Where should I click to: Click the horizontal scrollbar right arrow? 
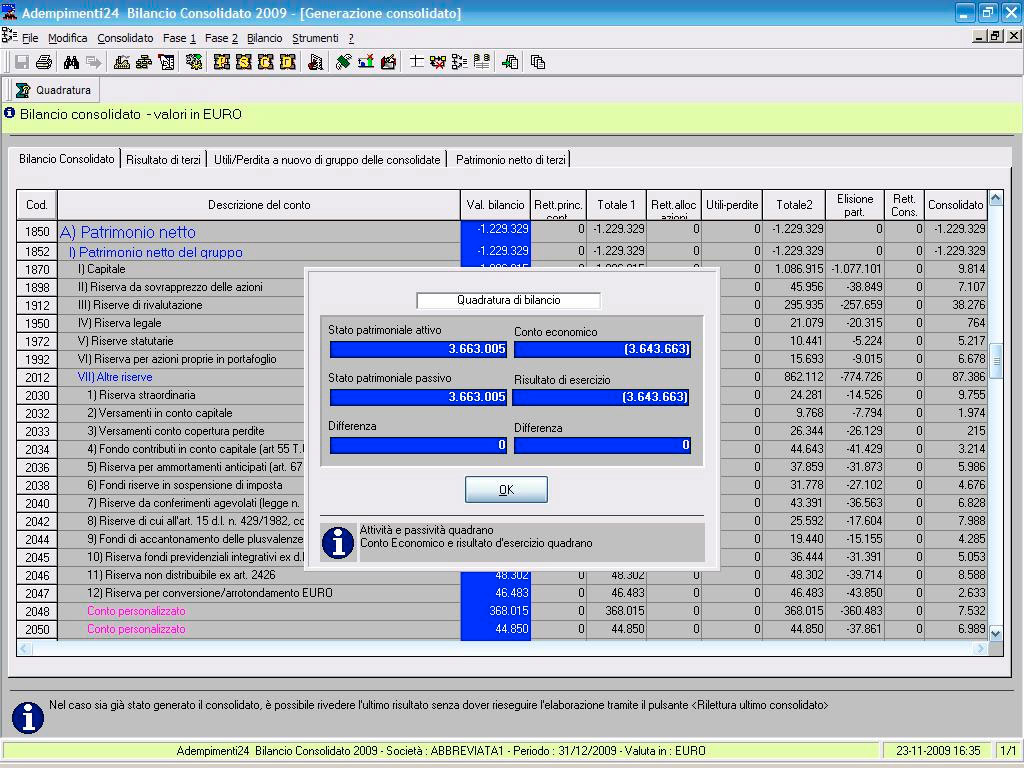point(980,648)
